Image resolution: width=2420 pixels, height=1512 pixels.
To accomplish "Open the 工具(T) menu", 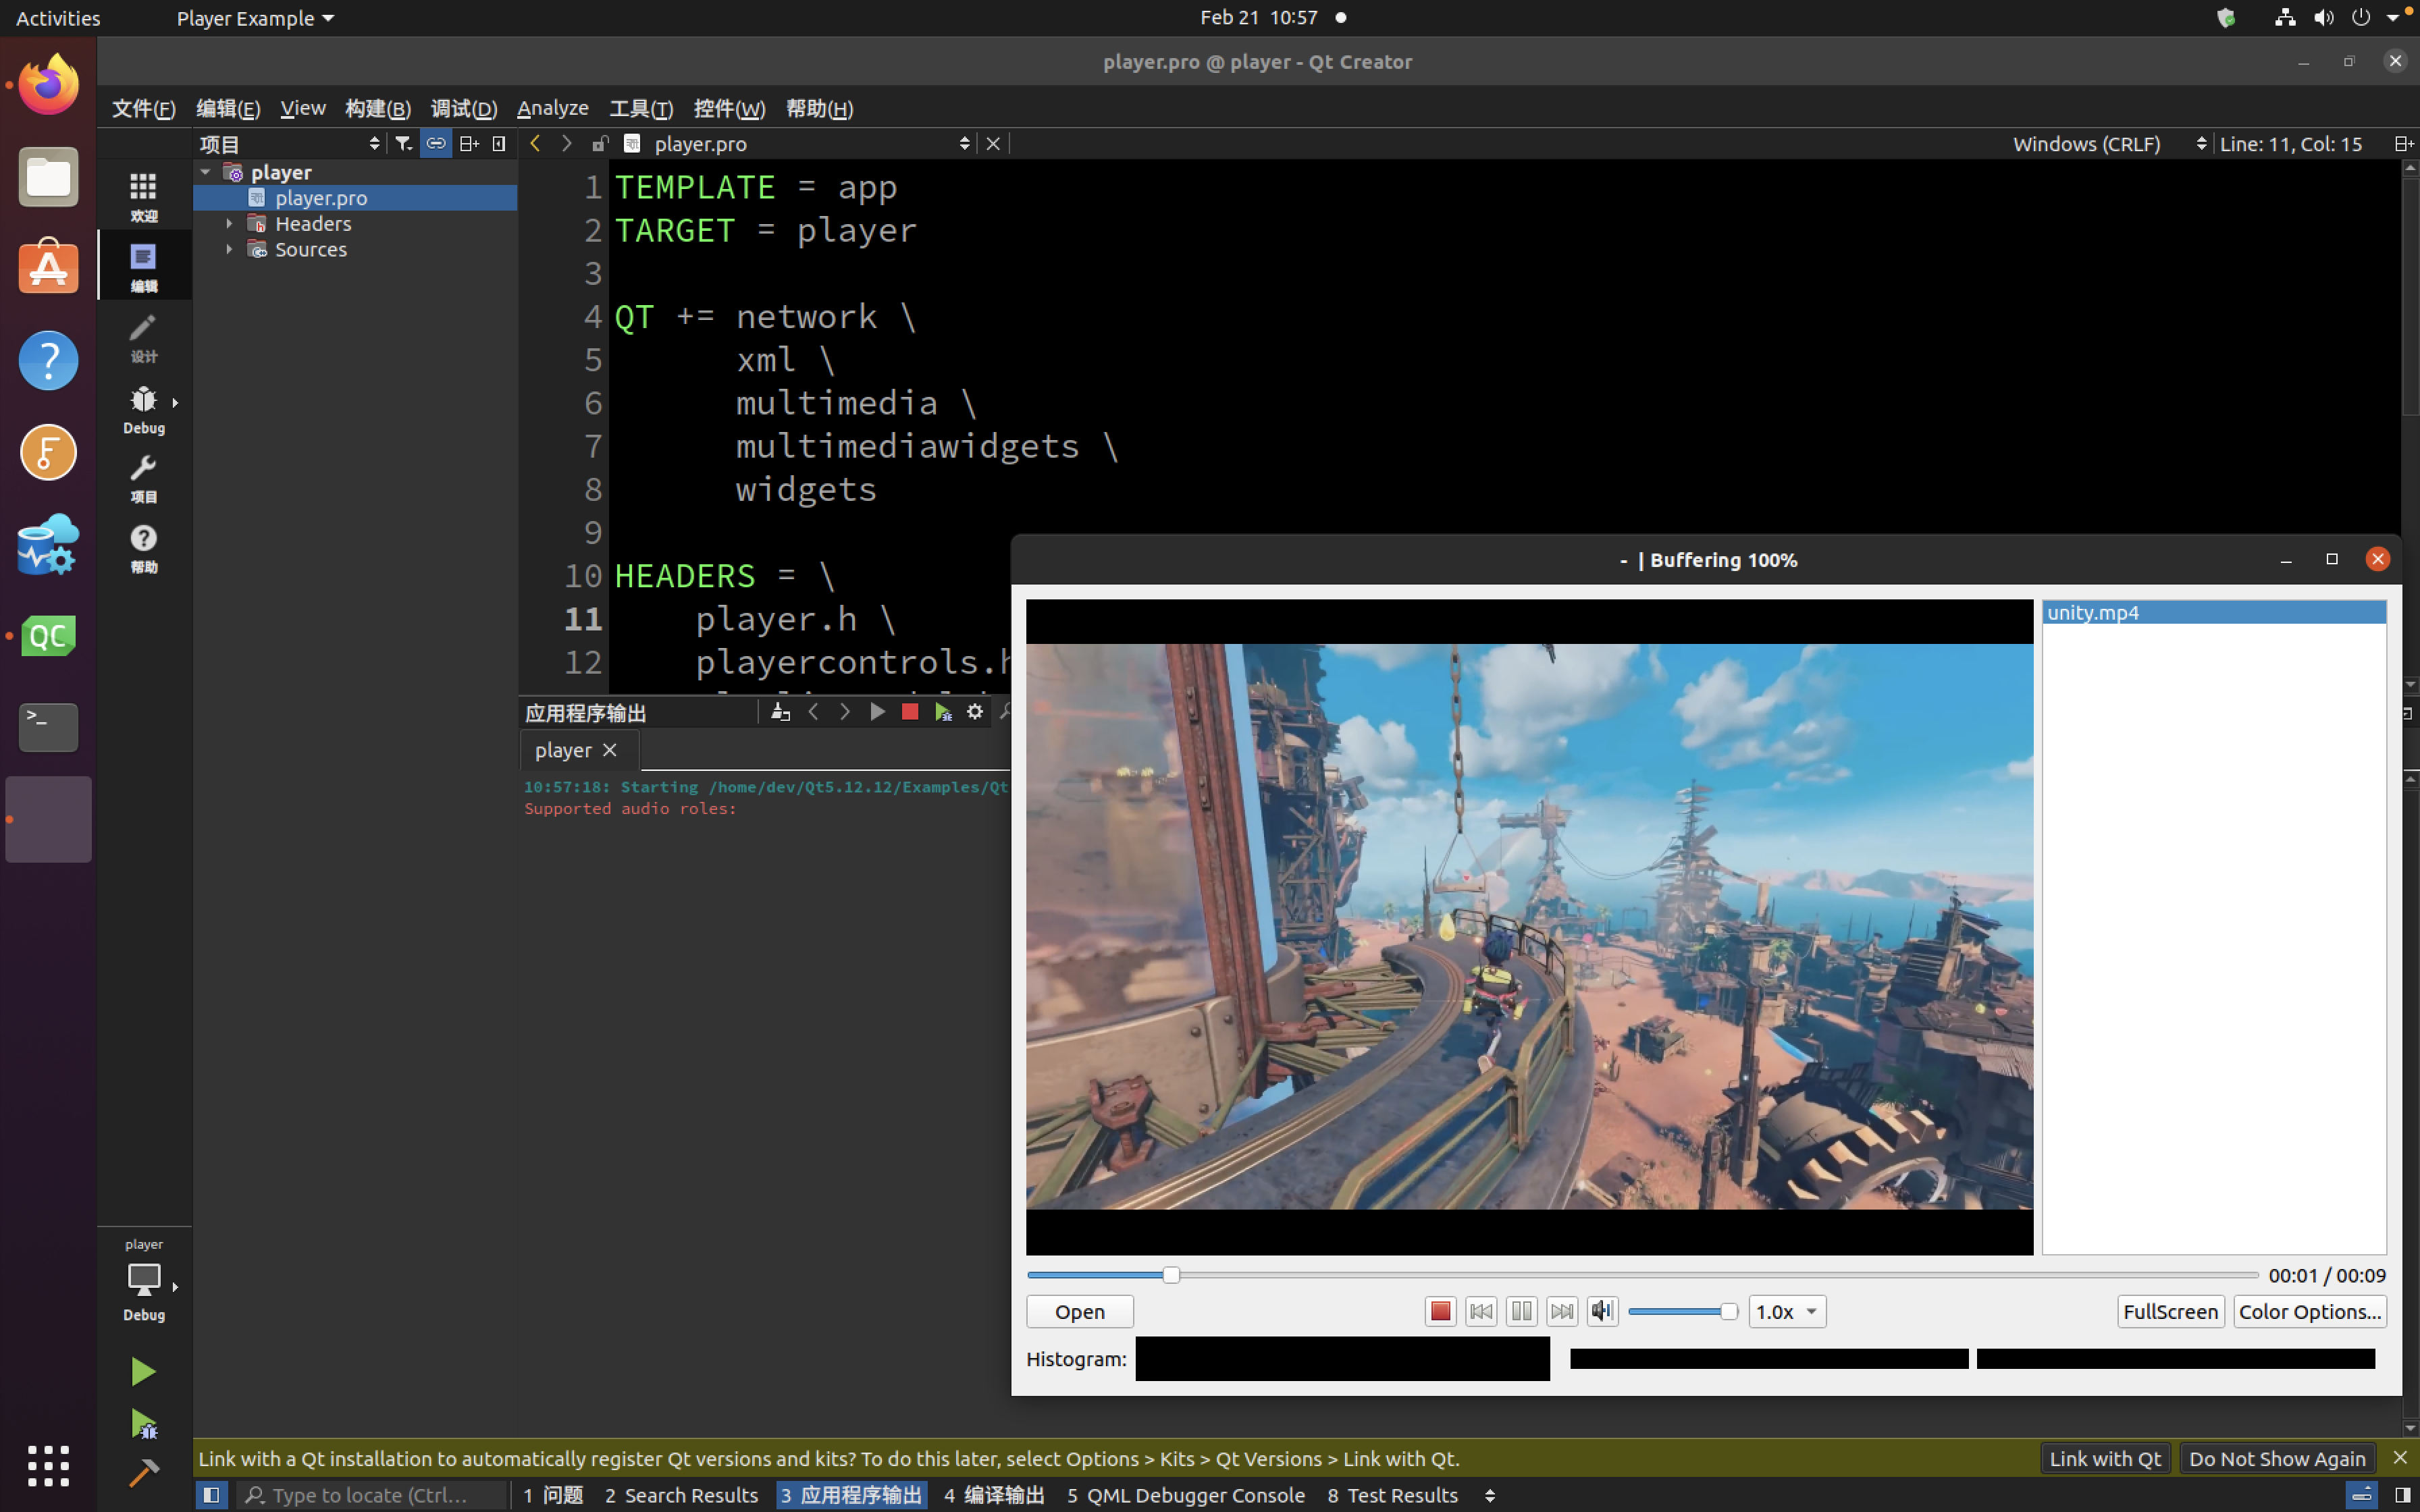I will (x=640, y=108).
